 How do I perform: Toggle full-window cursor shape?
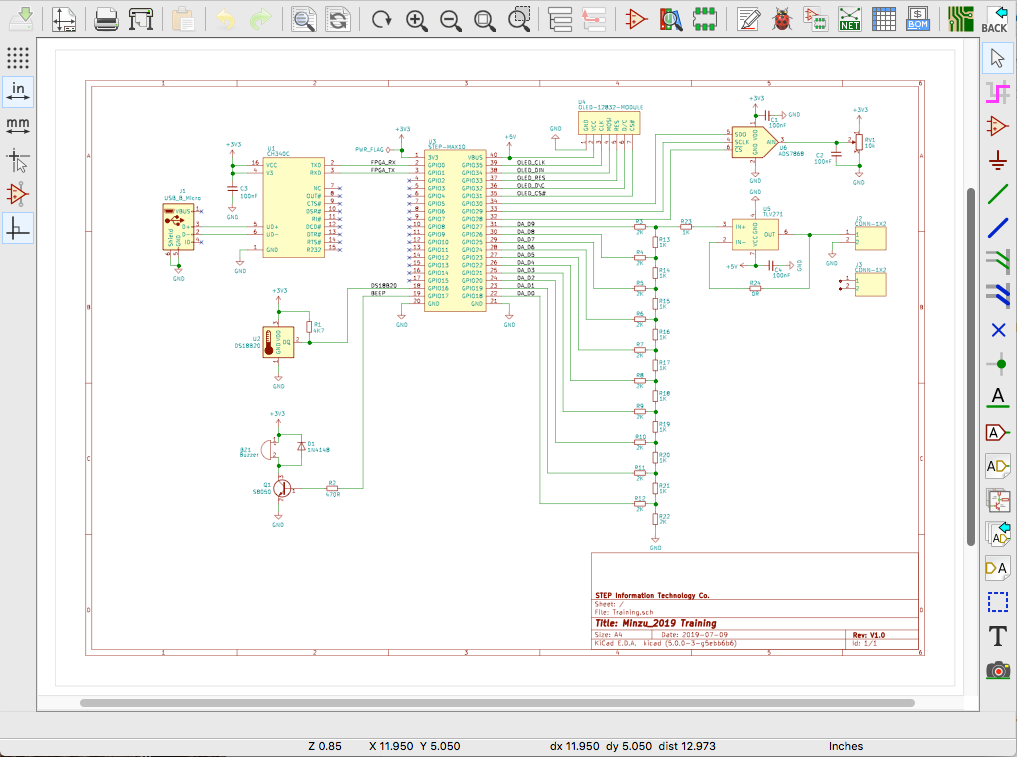[x=18, y=160]
